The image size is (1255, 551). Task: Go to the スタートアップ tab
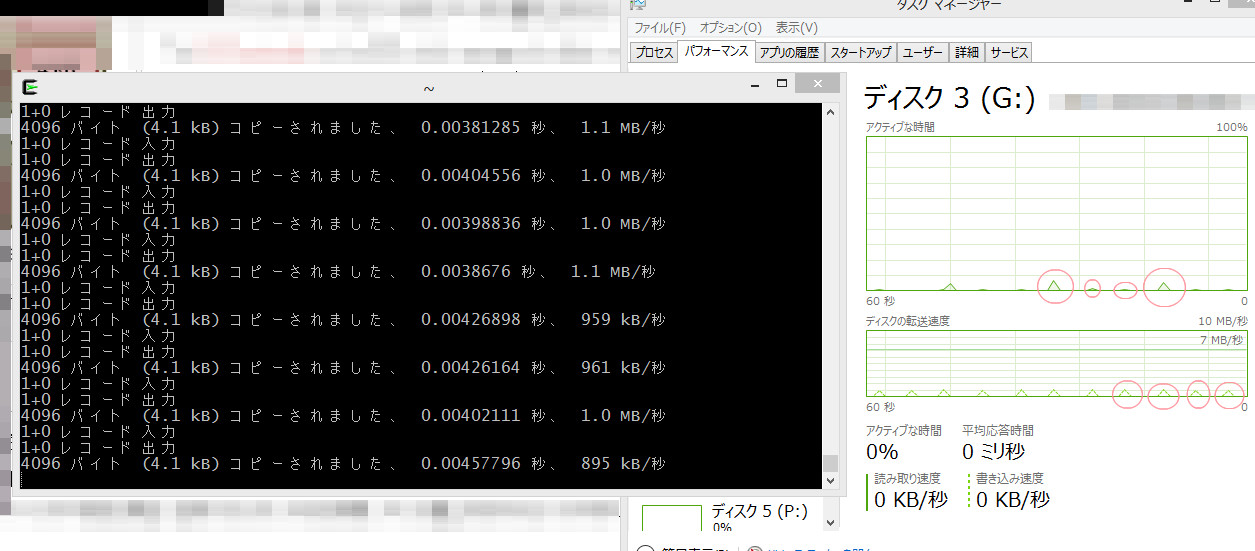[861, 53]
